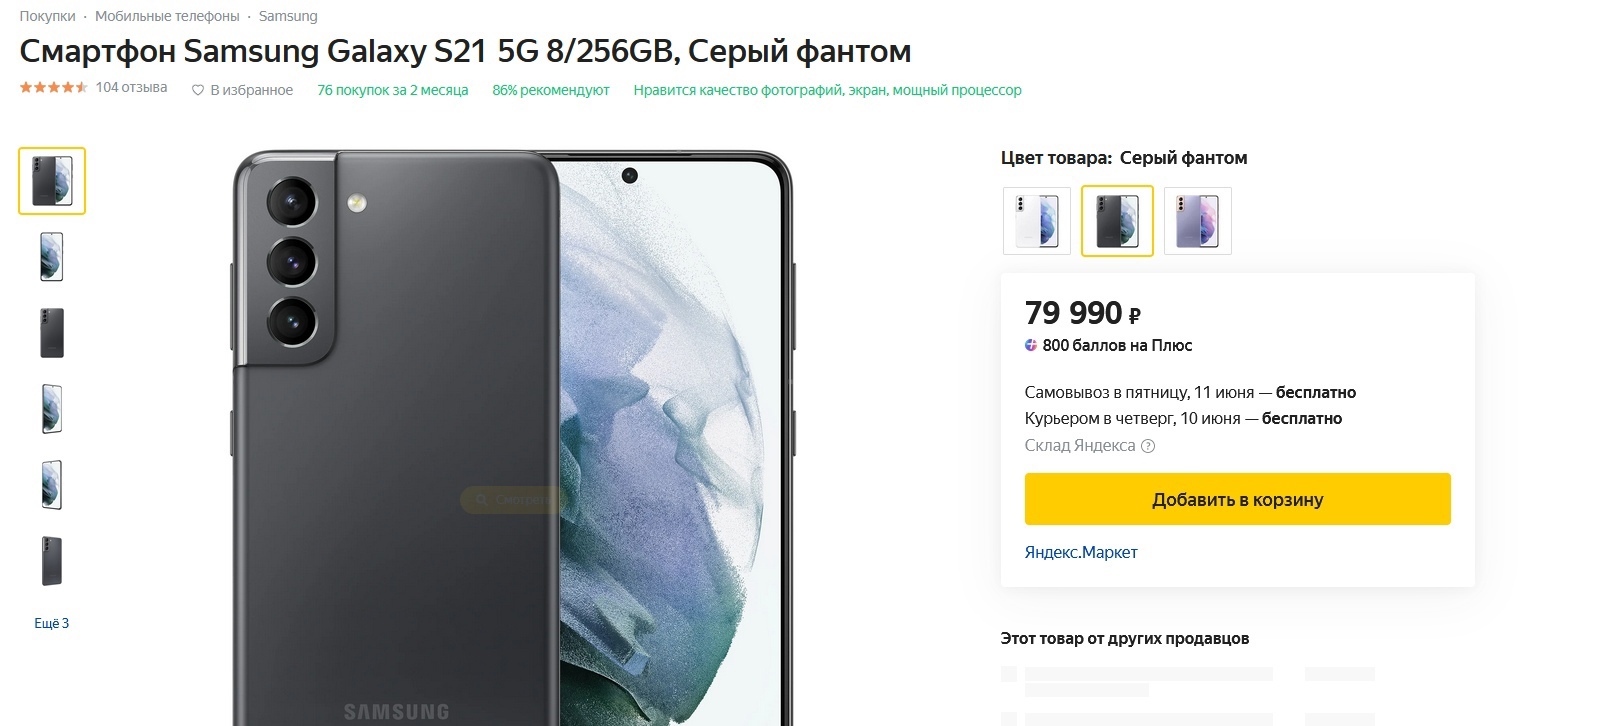Open Samsung breadcrumb category
The width and height of the screenshot is (1616, 726).
pos(288,16)
